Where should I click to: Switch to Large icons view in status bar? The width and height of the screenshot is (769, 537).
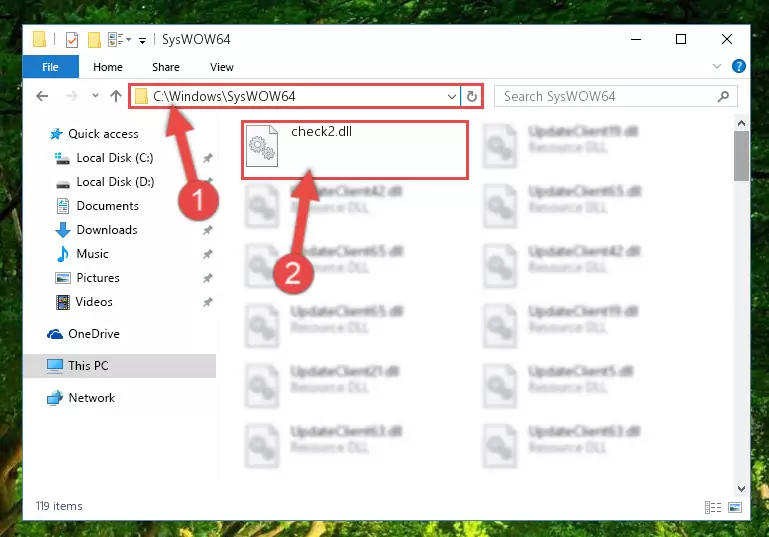(x=735, y=508)
